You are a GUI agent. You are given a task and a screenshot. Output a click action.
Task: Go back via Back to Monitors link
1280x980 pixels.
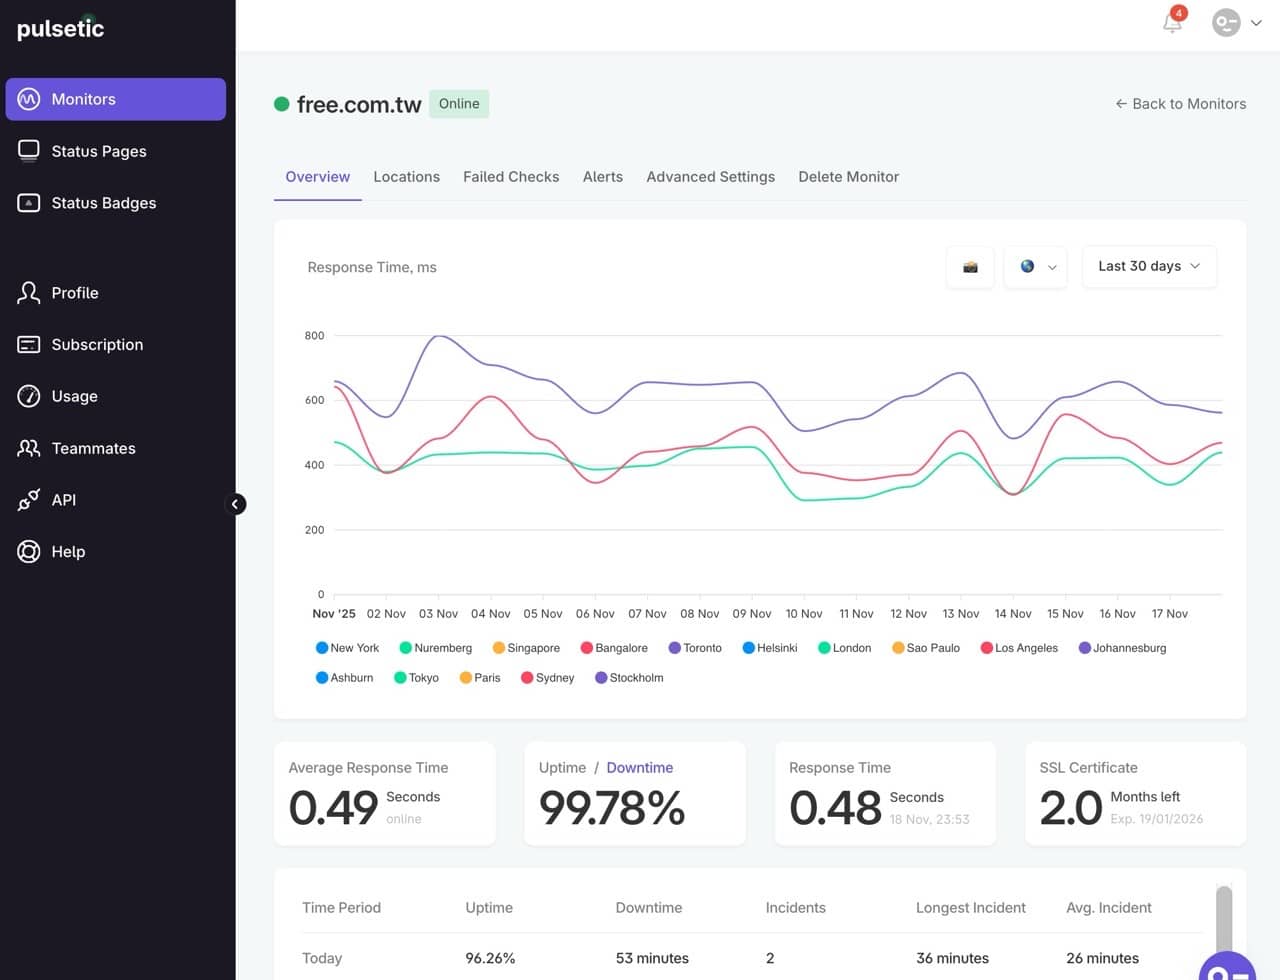point(1180,104)
